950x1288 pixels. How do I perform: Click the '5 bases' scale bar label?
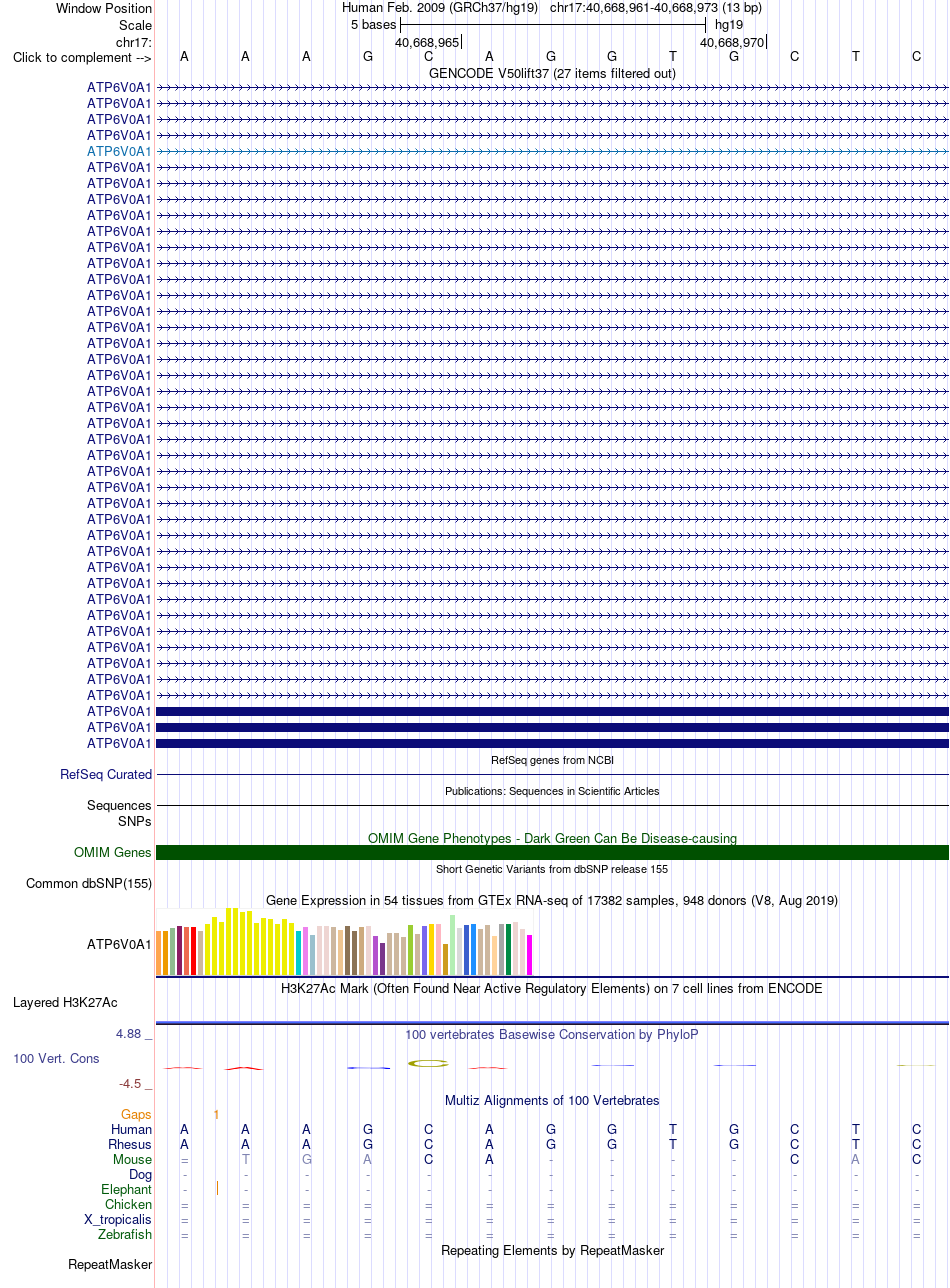click(374, 24)
